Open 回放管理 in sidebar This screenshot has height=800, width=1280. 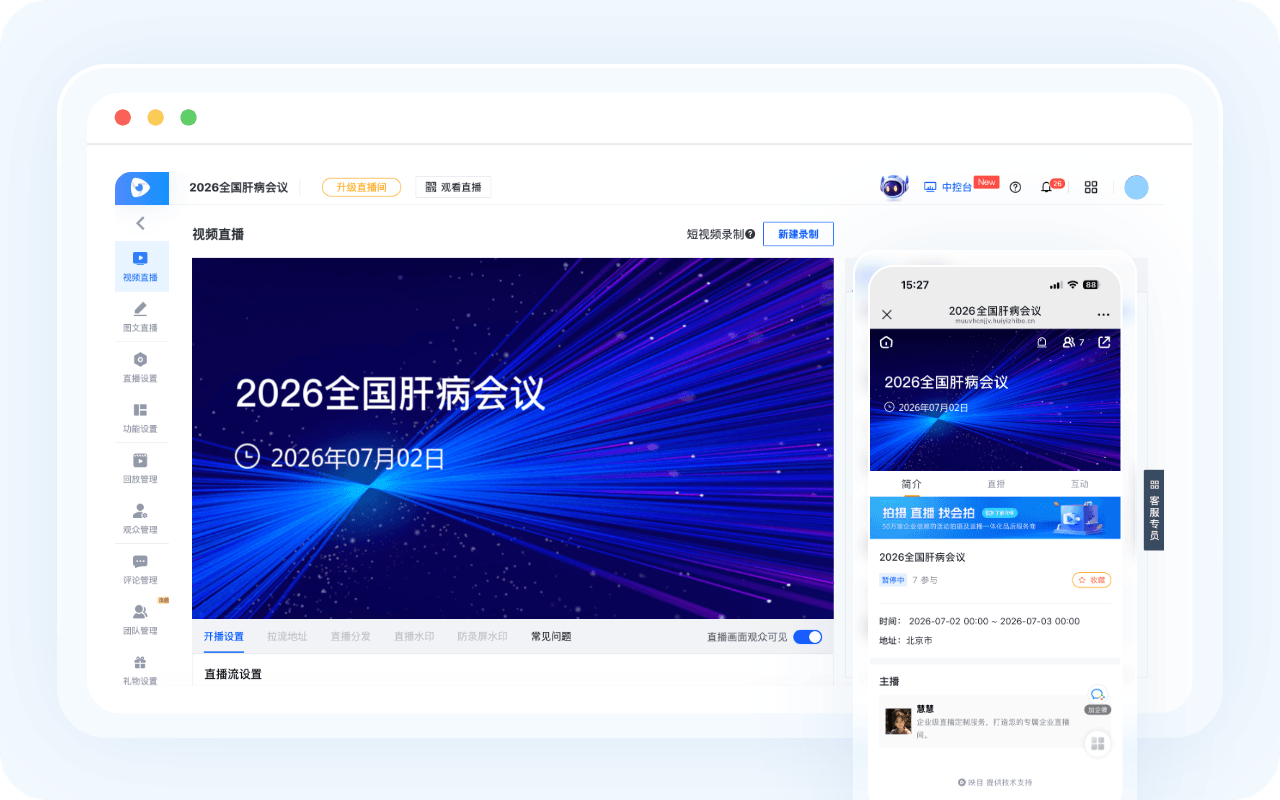click(141, 468)
